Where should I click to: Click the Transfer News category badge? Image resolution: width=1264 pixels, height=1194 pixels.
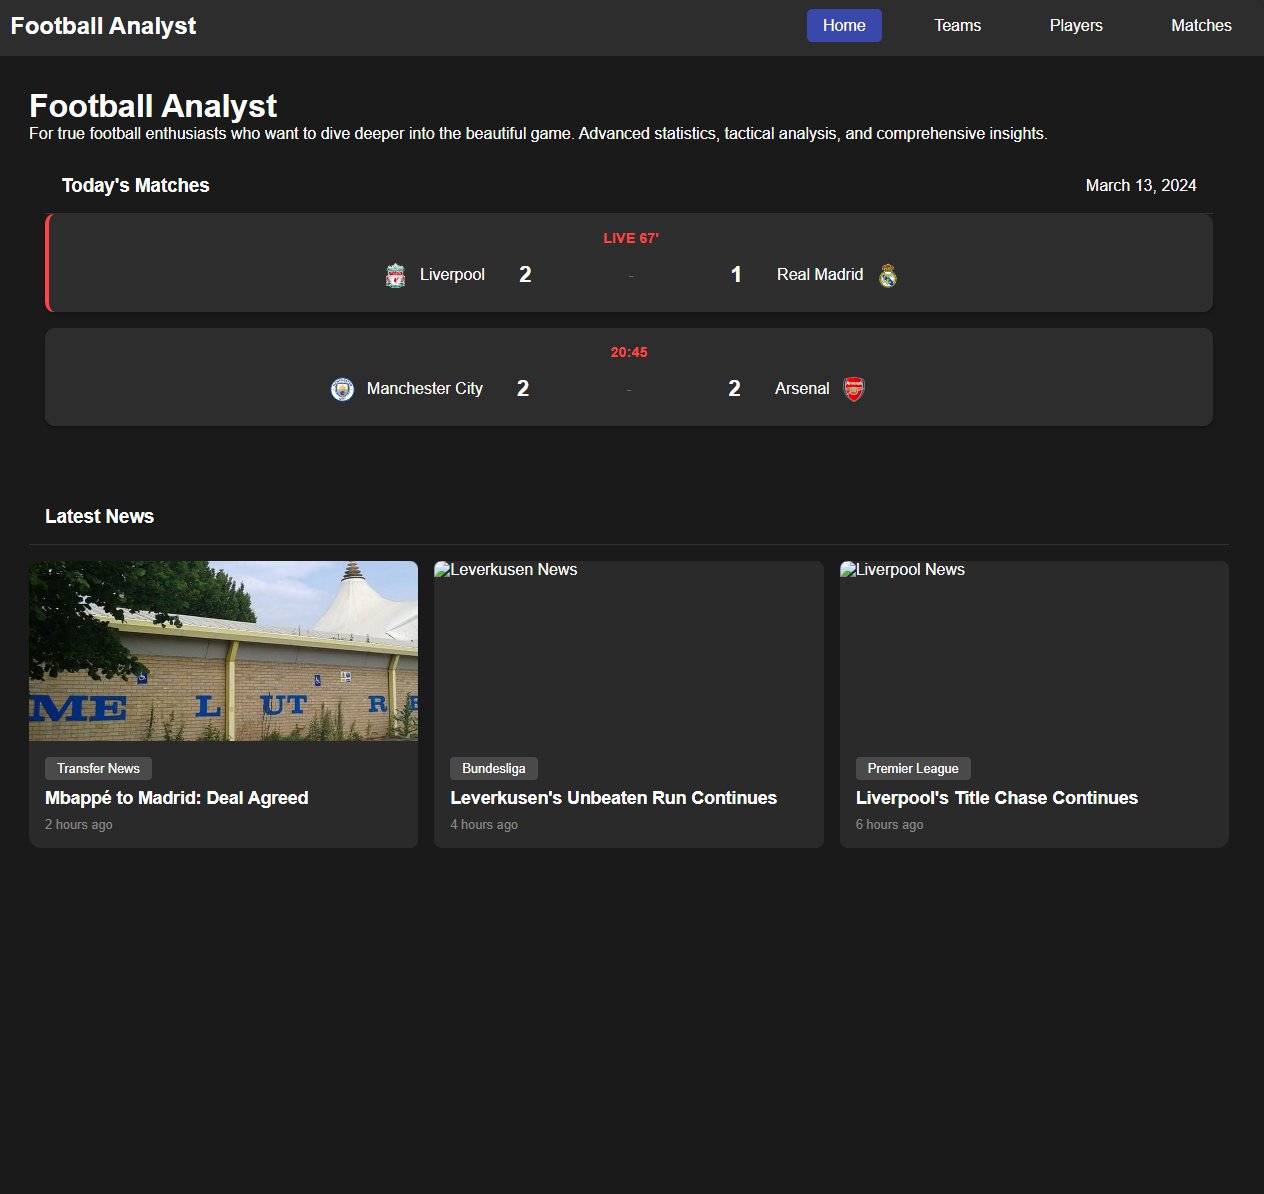click(x=98, y=768)
